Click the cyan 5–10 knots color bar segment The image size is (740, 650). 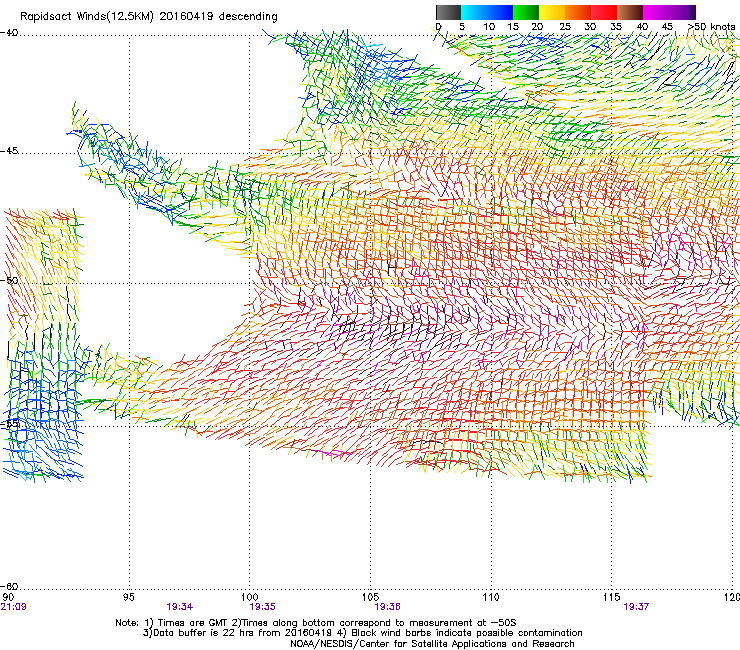click(474, 12)
